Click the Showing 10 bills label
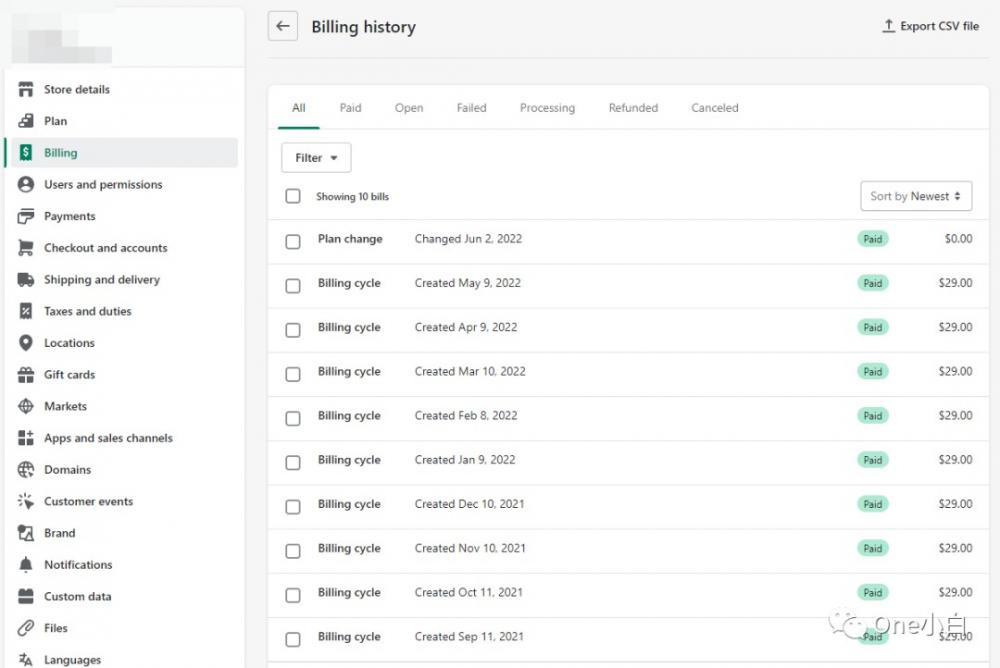The height and width of the screenshot is (668, 1000). 352,197
